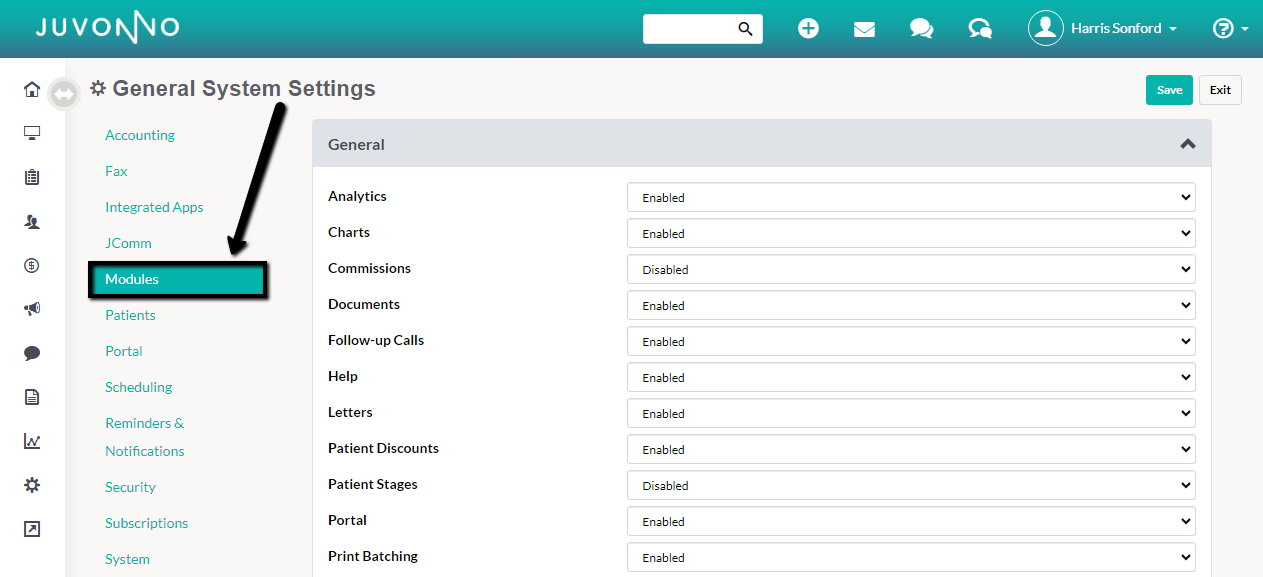Open the chart reports icon in sidebar

[x=32, y=441]
